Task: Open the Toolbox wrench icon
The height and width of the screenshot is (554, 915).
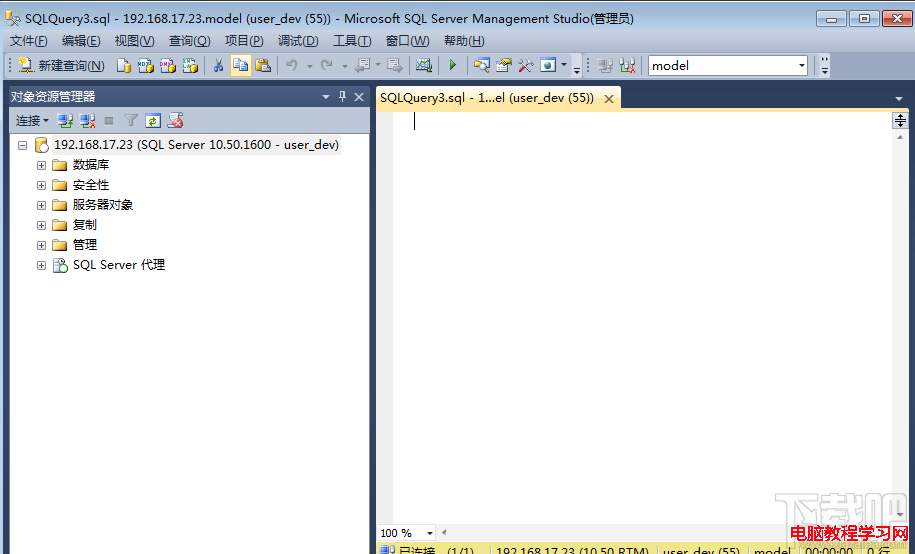Action: pos(526,65)
